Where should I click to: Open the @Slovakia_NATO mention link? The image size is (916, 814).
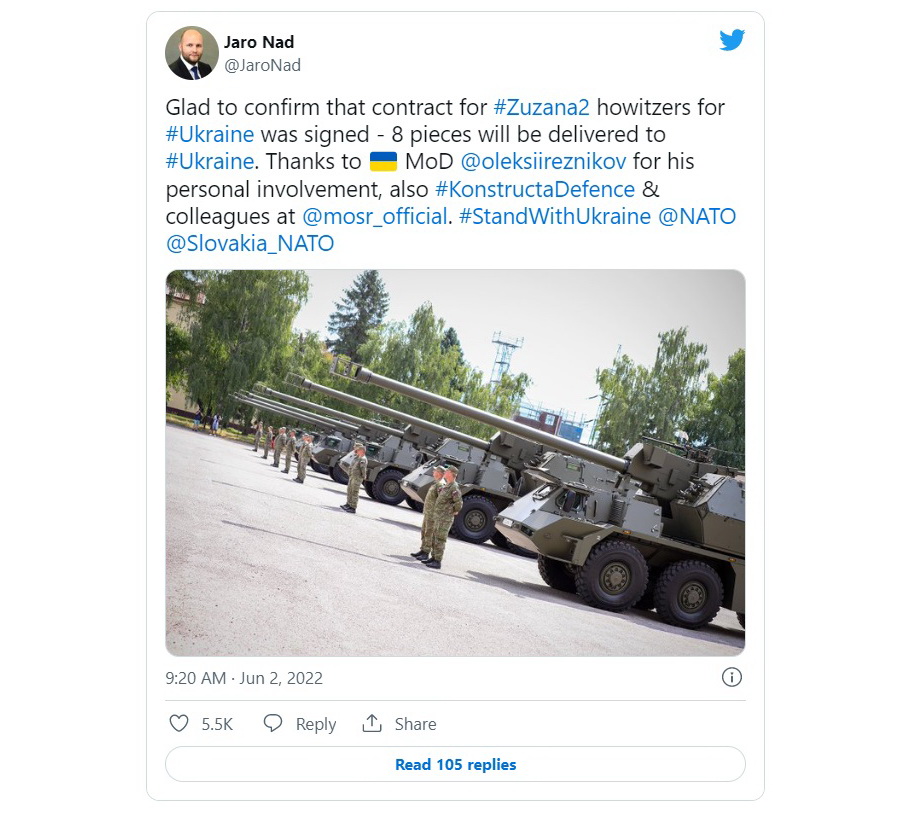250,244
